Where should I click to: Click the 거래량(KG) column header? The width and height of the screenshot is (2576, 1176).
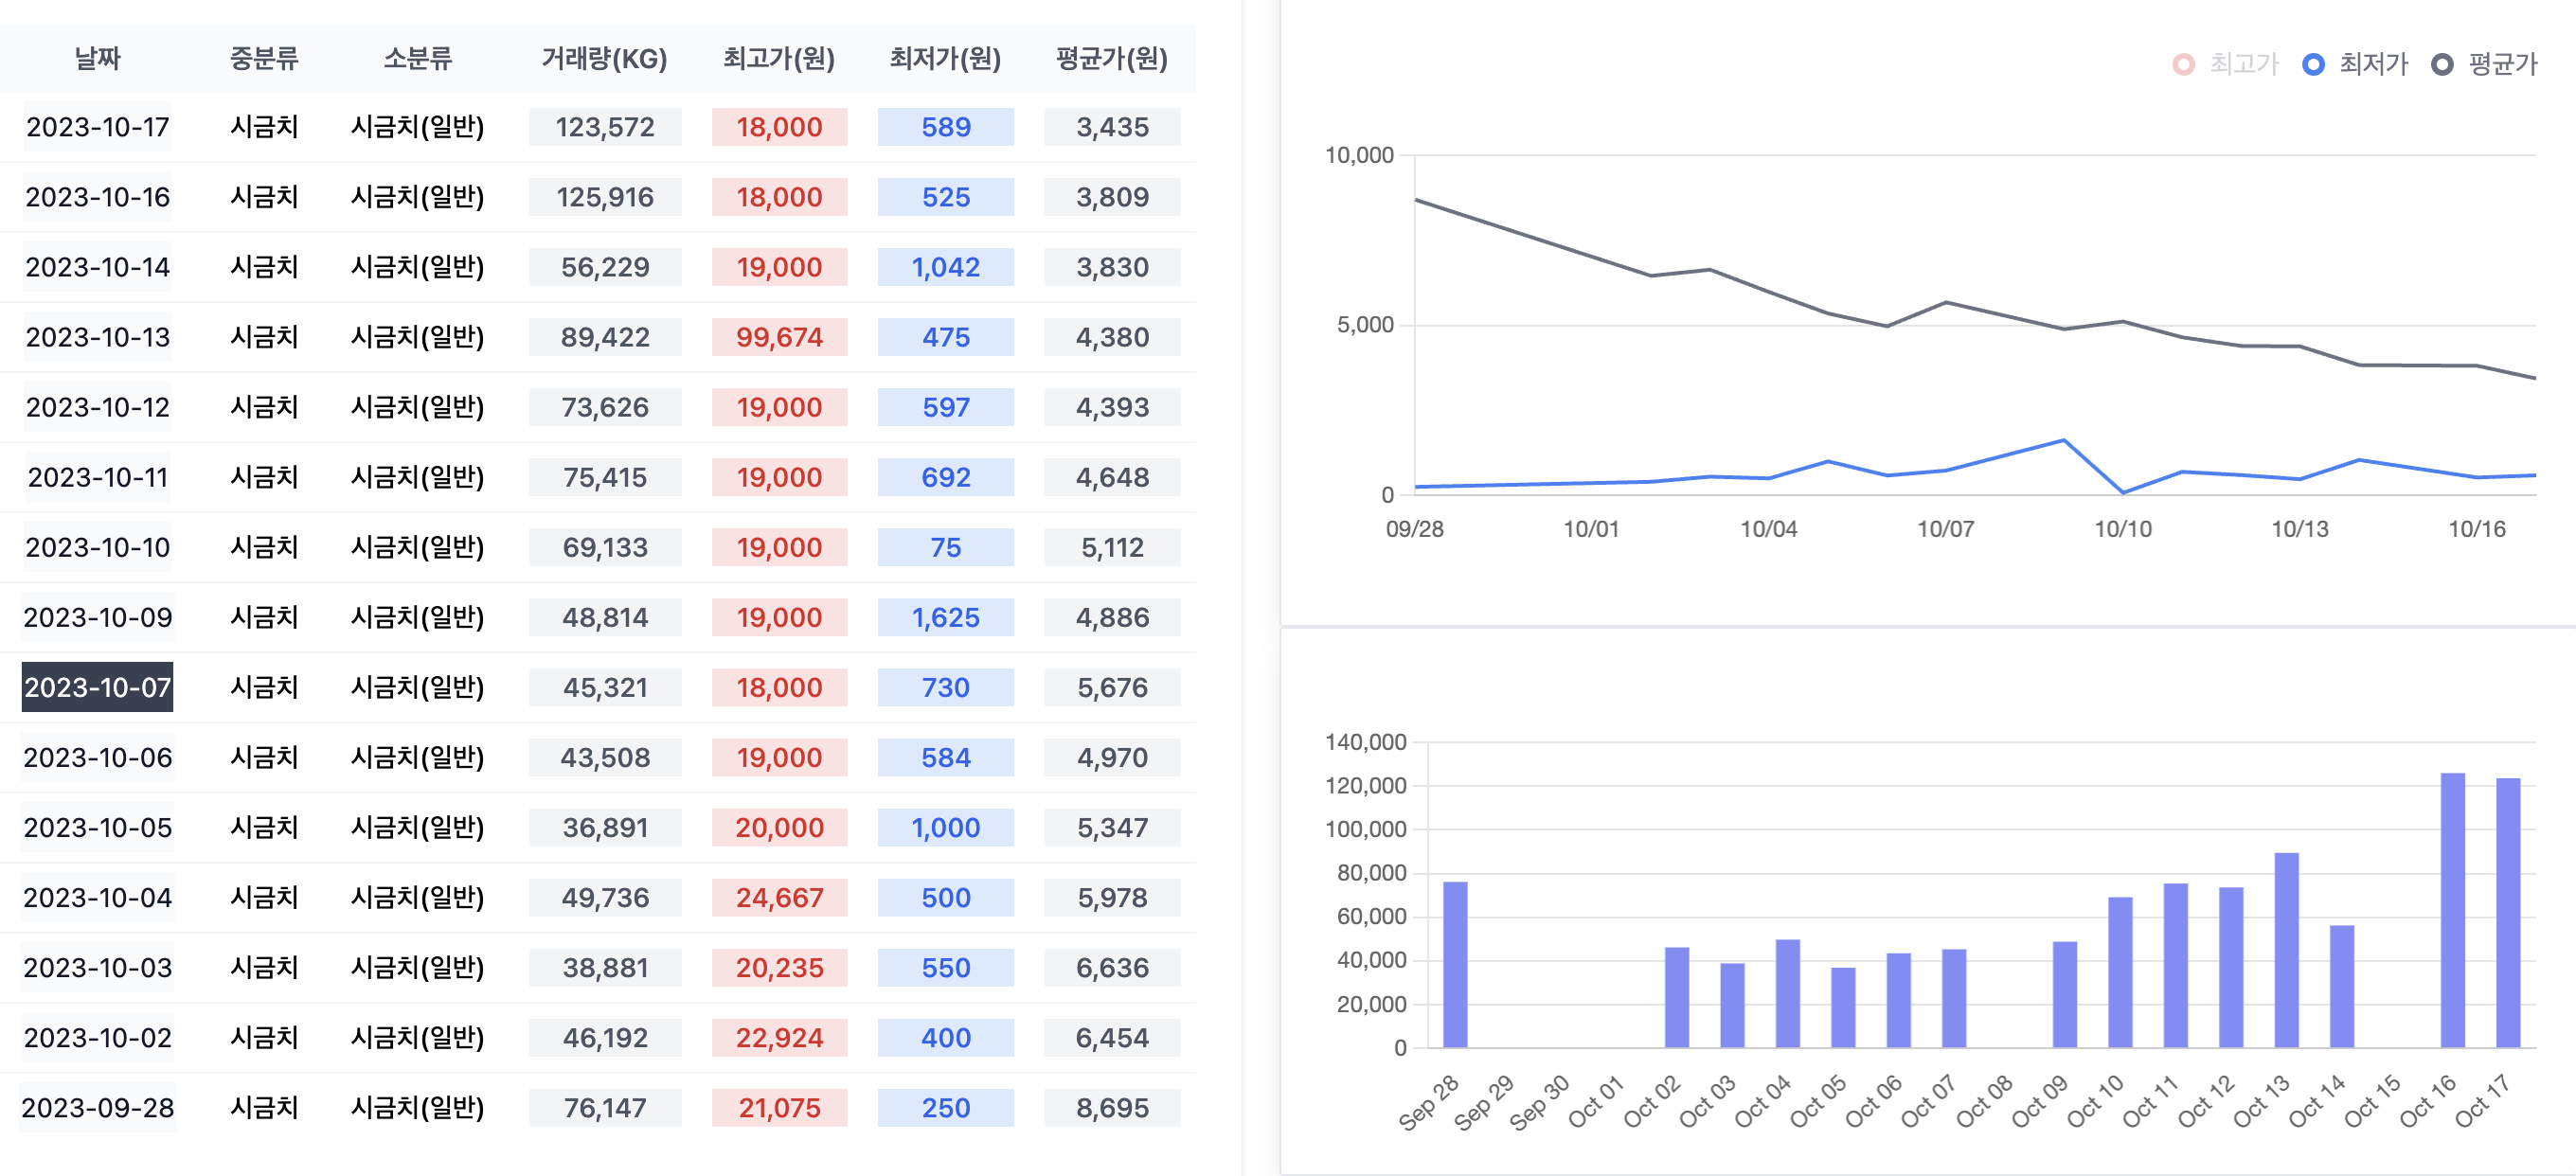coord(605,58)
